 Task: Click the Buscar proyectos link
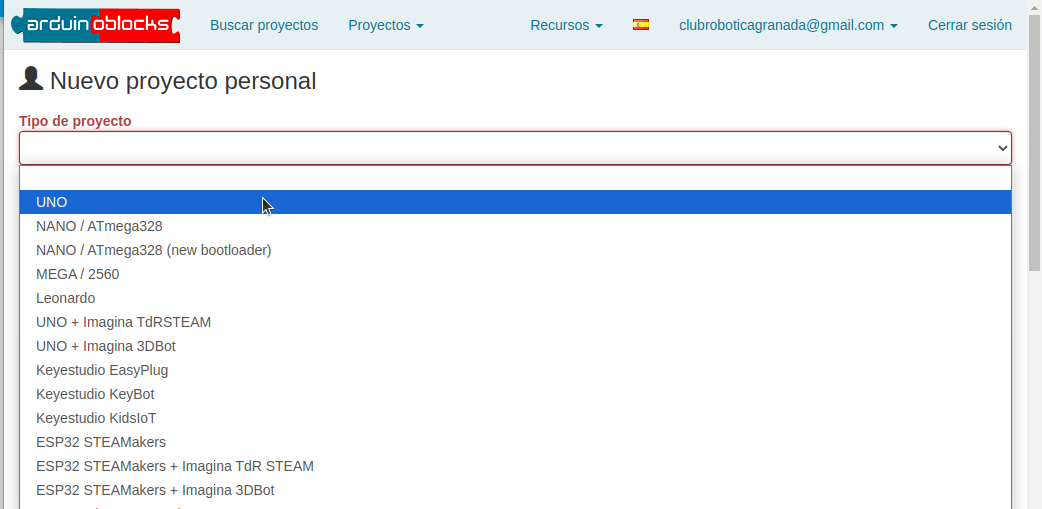coord(264,25)
